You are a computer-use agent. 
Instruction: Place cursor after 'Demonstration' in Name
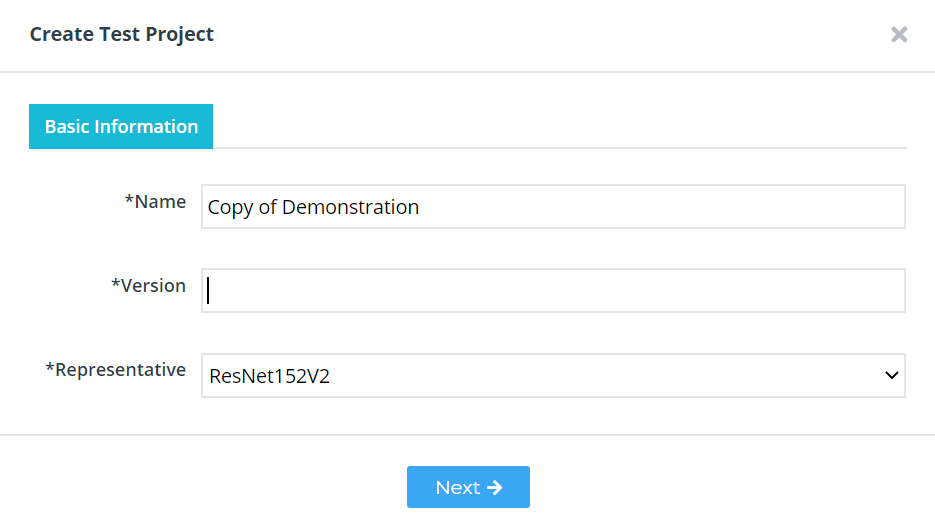coord(422,208)
